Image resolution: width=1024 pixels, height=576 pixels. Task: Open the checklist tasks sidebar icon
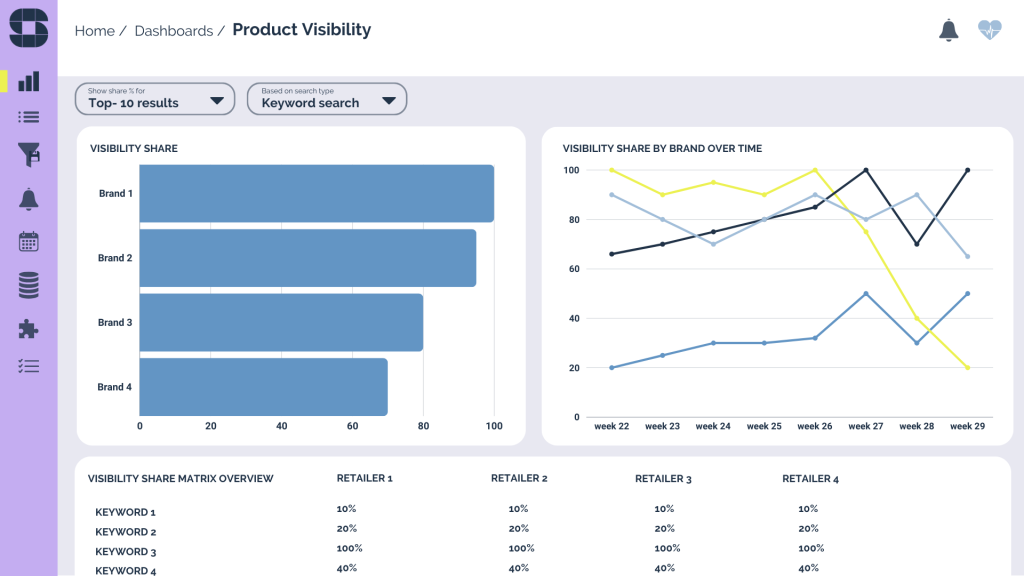[x=29, y=366]
